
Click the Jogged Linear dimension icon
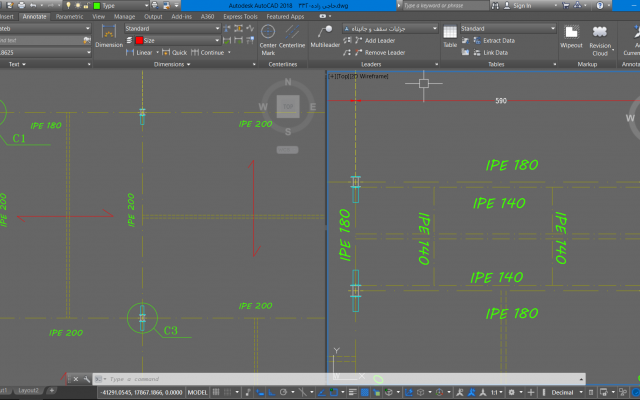[250, 28]
